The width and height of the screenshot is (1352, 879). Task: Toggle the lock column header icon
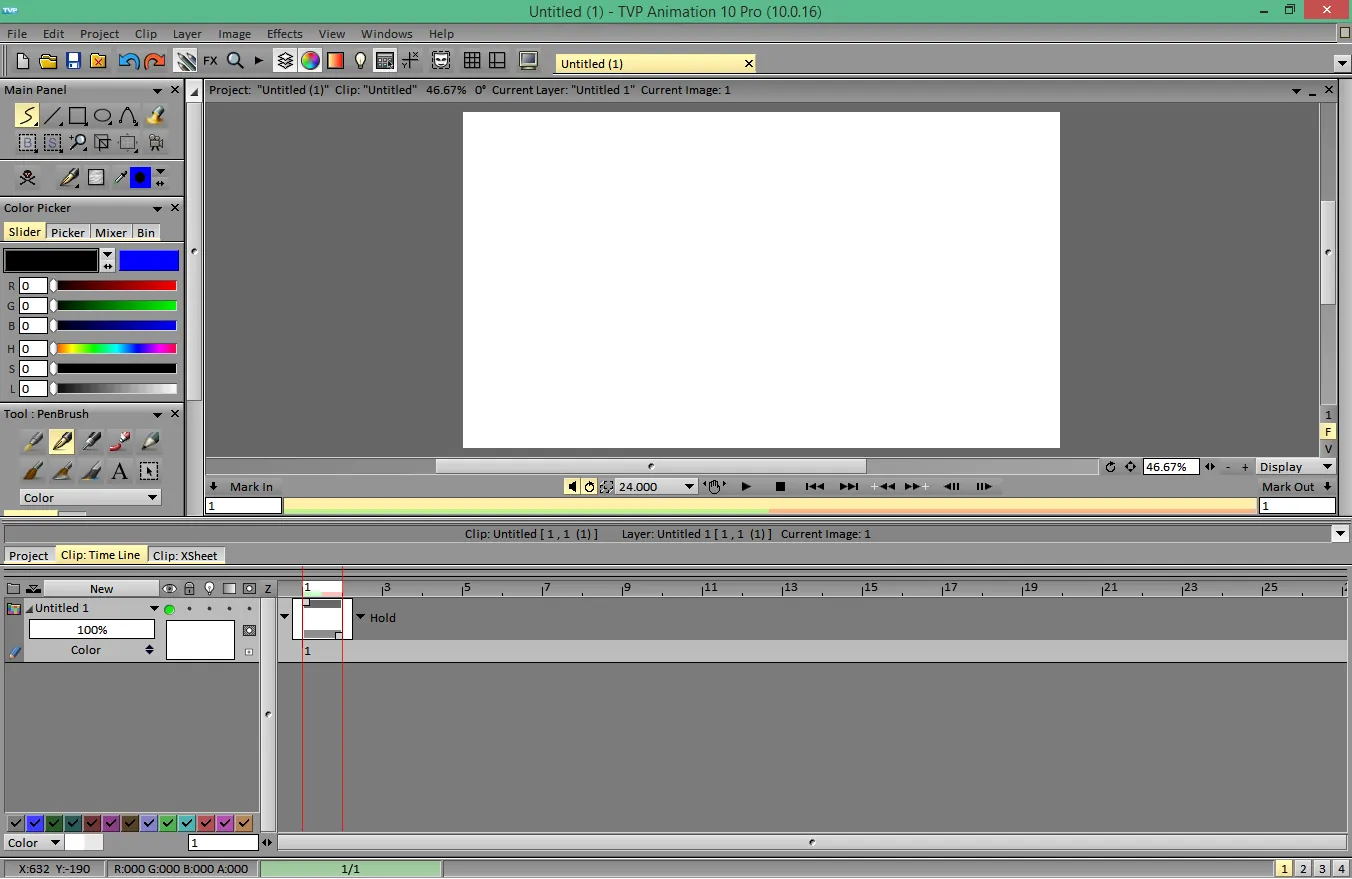pyautogui.click(x=189, y=588)
